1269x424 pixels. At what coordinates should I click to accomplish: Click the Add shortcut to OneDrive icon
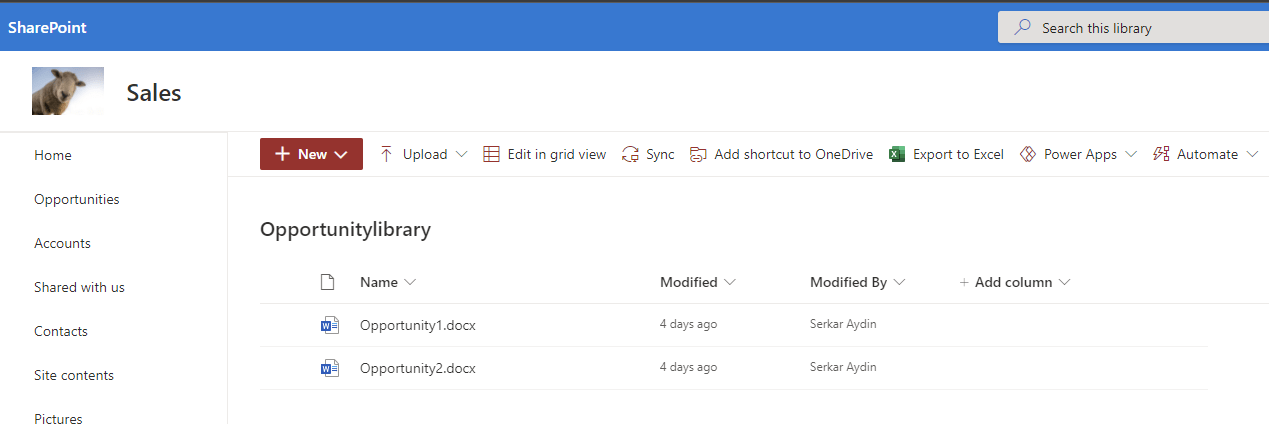pos(698,154)
